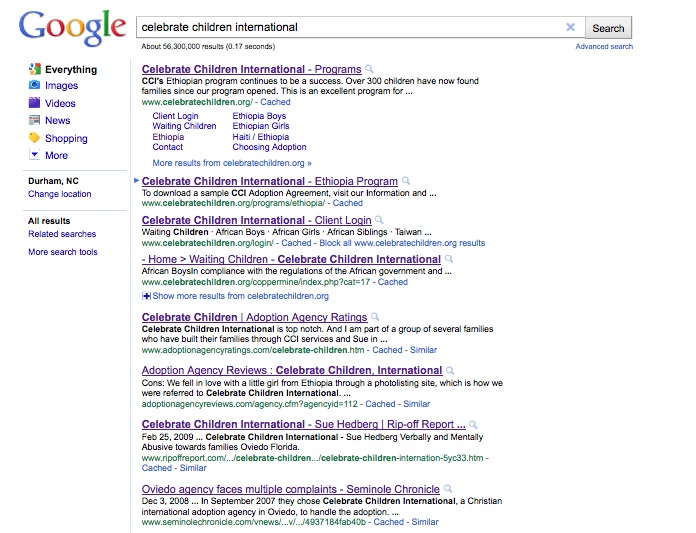The image size is (696, 533).
Task: Open Cached link for coppermine result
Action: point(392,282)
